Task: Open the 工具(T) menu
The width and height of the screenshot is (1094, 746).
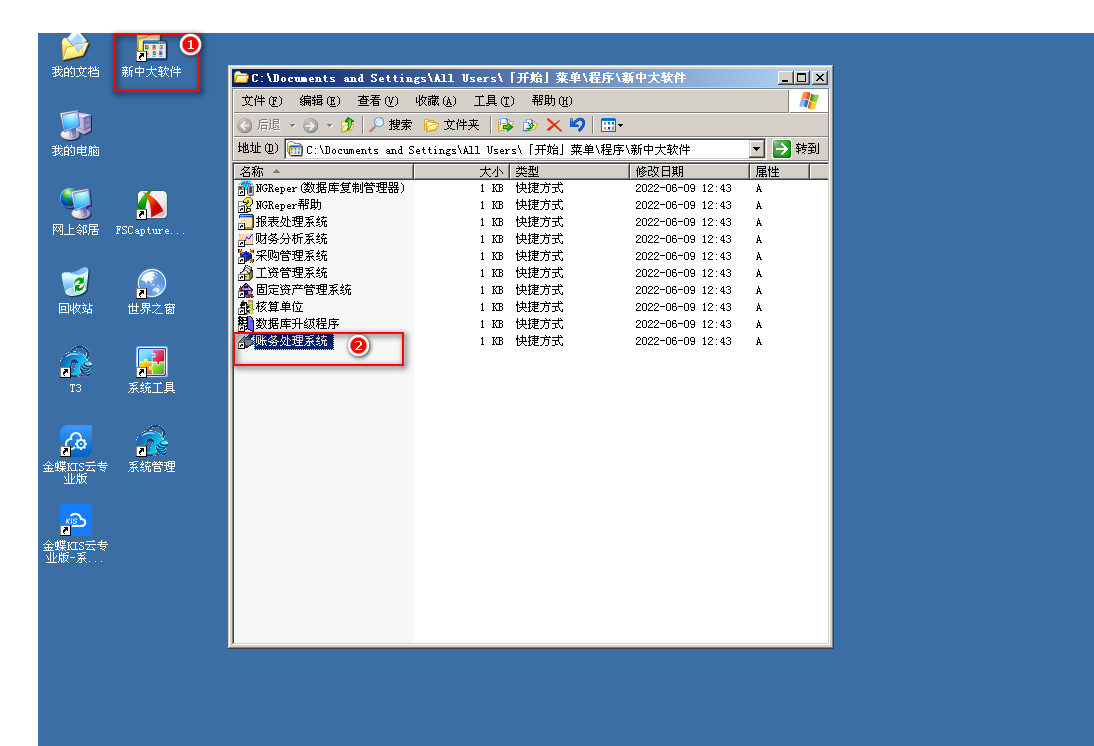Action: click(493, 101)
